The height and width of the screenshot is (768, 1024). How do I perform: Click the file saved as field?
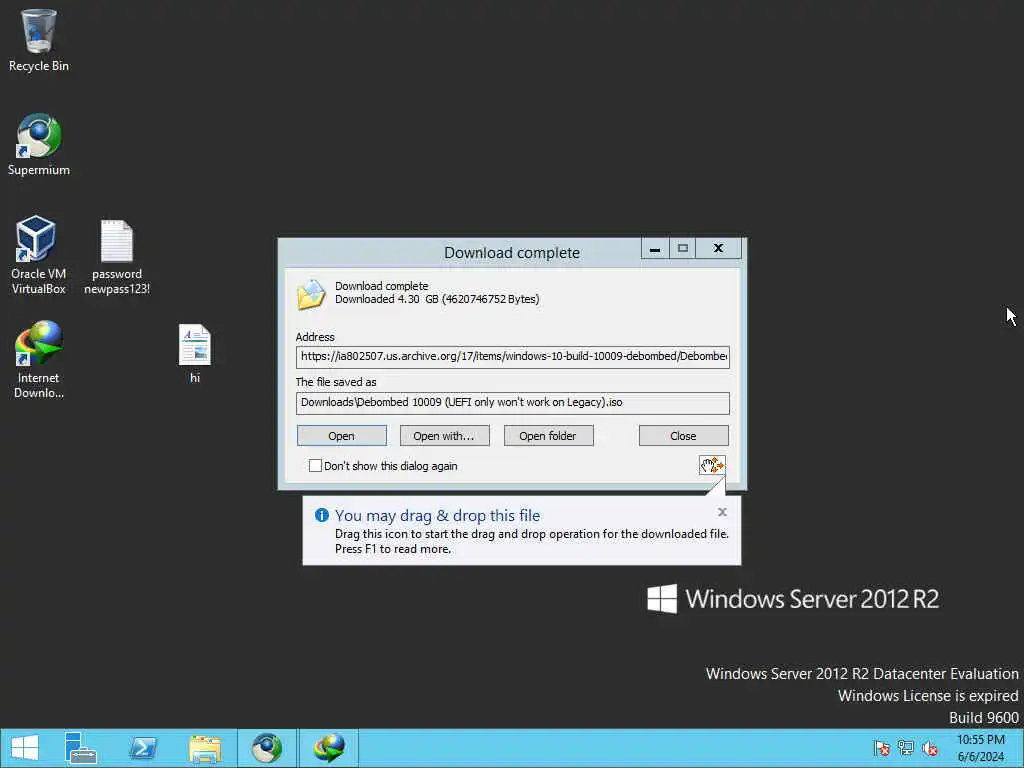click(513, 403)
